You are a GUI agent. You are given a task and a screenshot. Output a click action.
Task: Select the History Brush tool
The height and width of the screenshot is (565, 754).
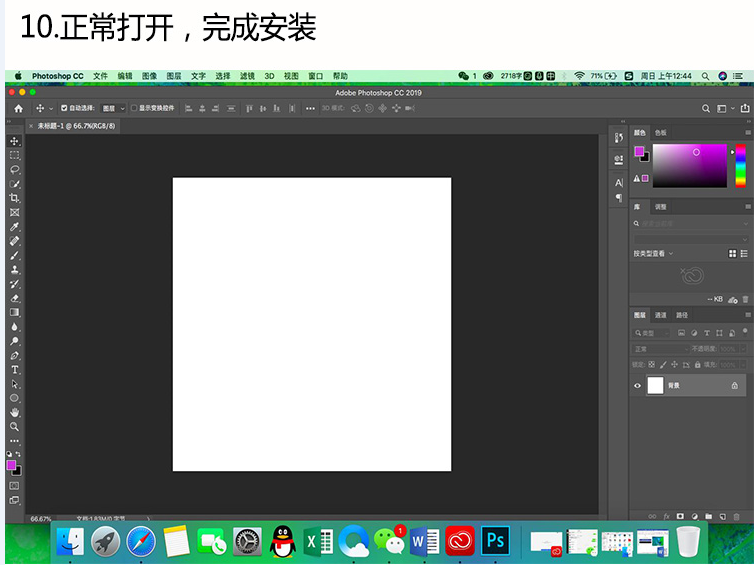[x=14, y=284]
